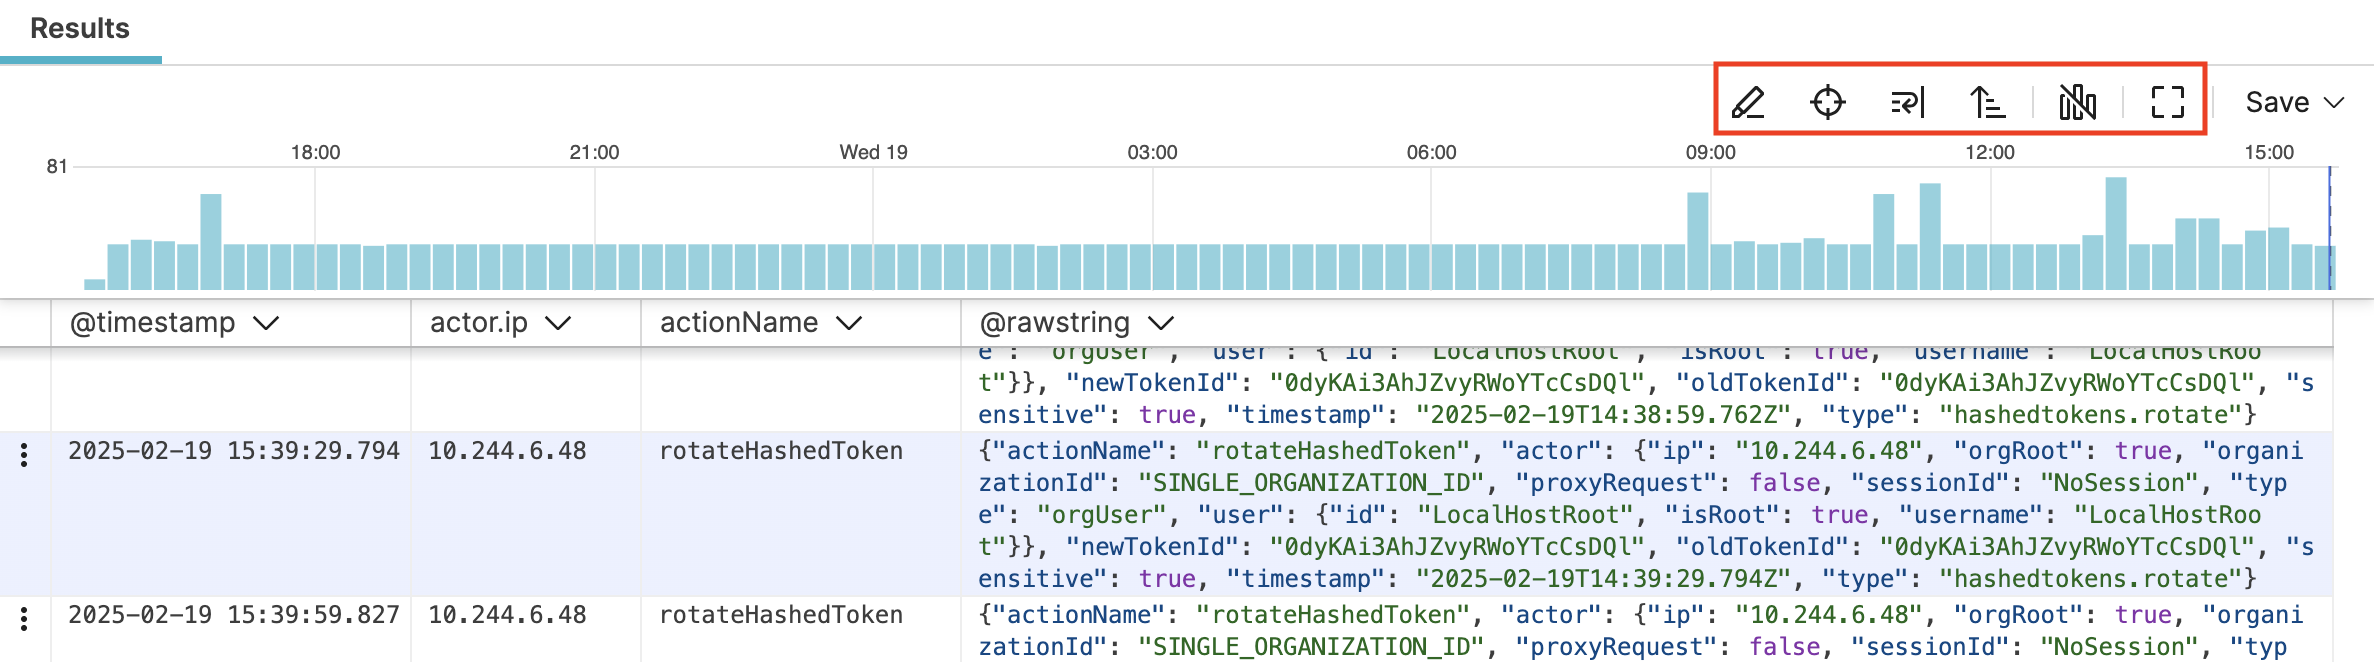Open the actionName column header dropdown
This screenshot has height=662, width=2374.
849,323
